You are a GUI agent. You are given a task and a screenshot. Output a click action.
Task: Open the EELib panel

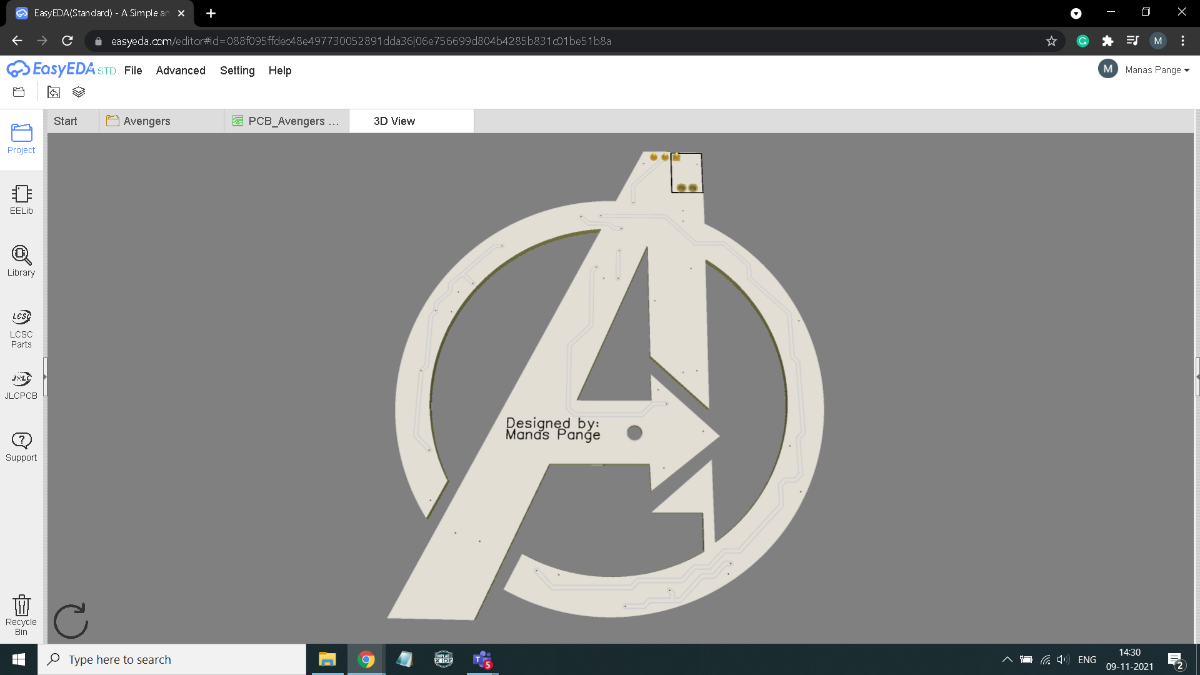coord(21,200)
